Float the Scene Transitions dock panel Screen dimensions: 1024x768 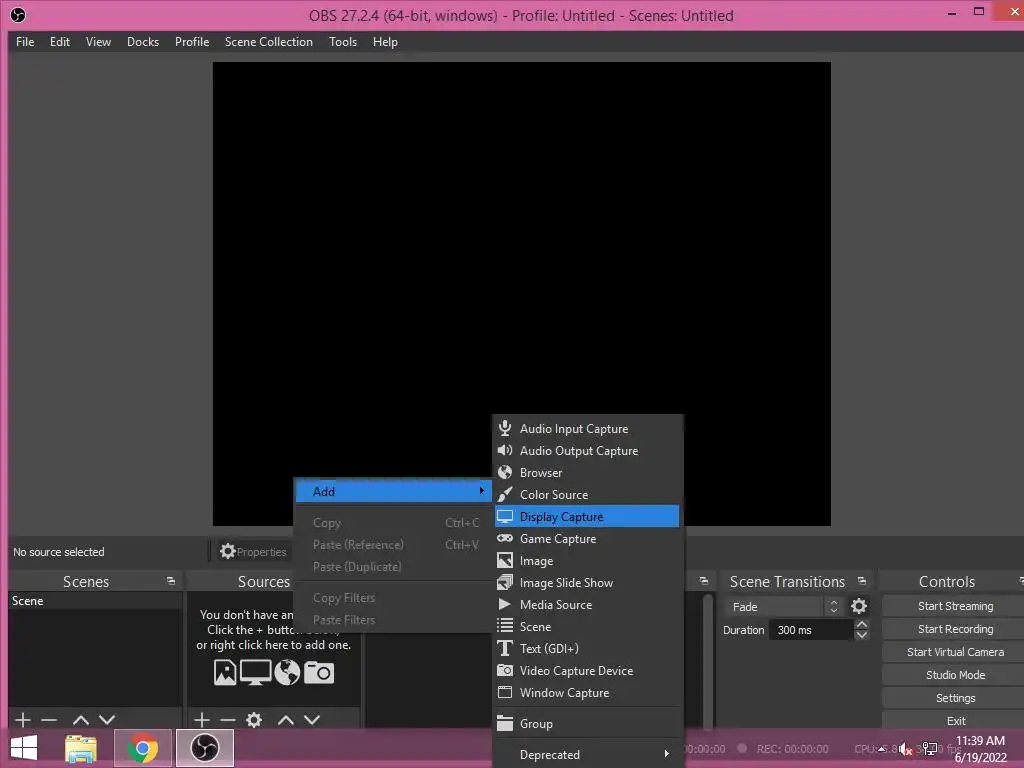pos(862,581)
